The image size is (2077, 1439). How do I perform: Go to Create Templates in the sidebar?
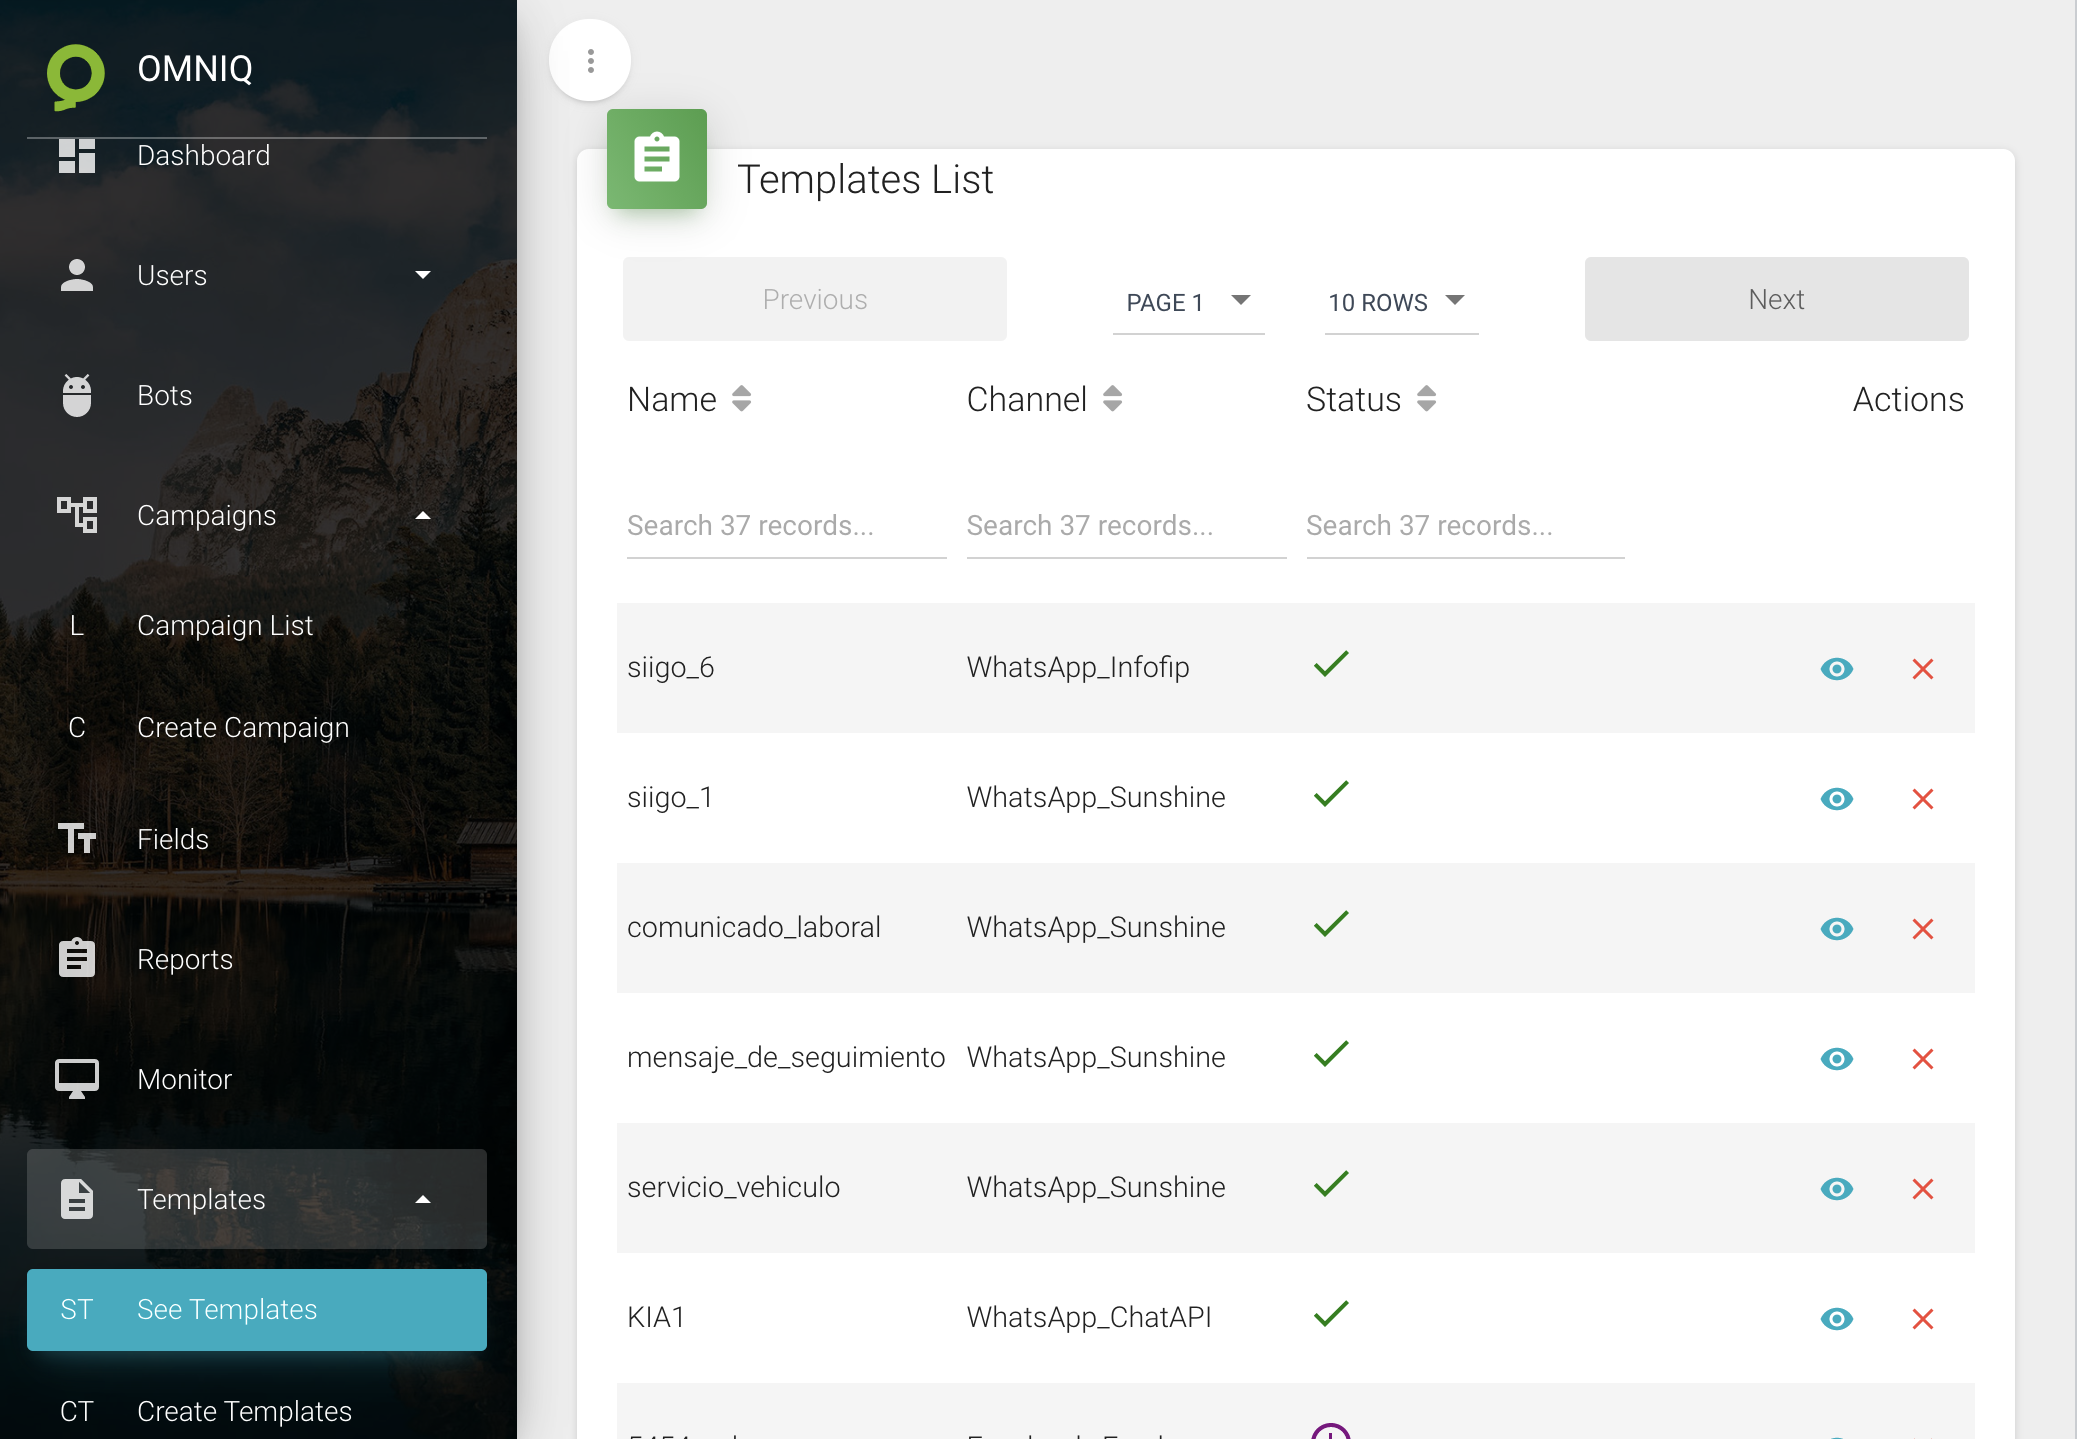244,1411
